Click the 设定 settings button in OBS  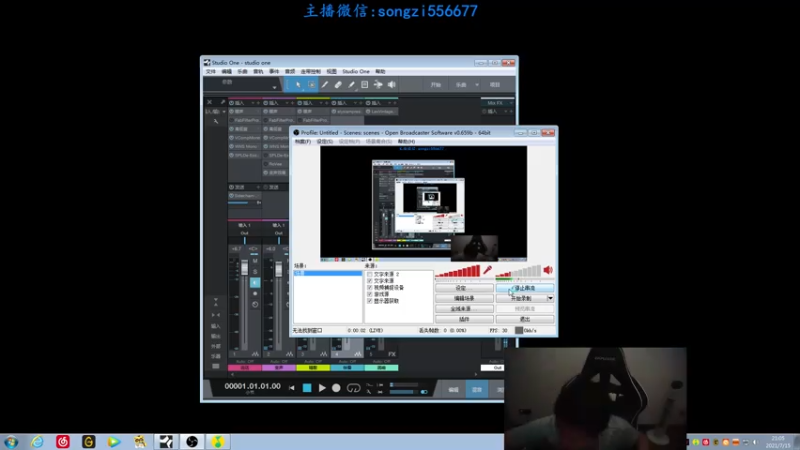[x=464, y=288]
